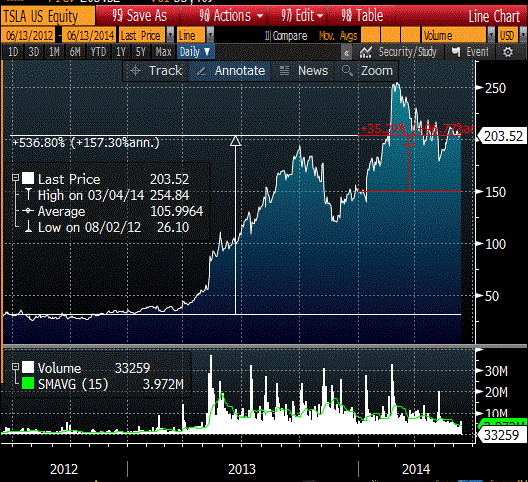
Task: Open dropdown arrow next to Volume field
Action: [492, 35]
